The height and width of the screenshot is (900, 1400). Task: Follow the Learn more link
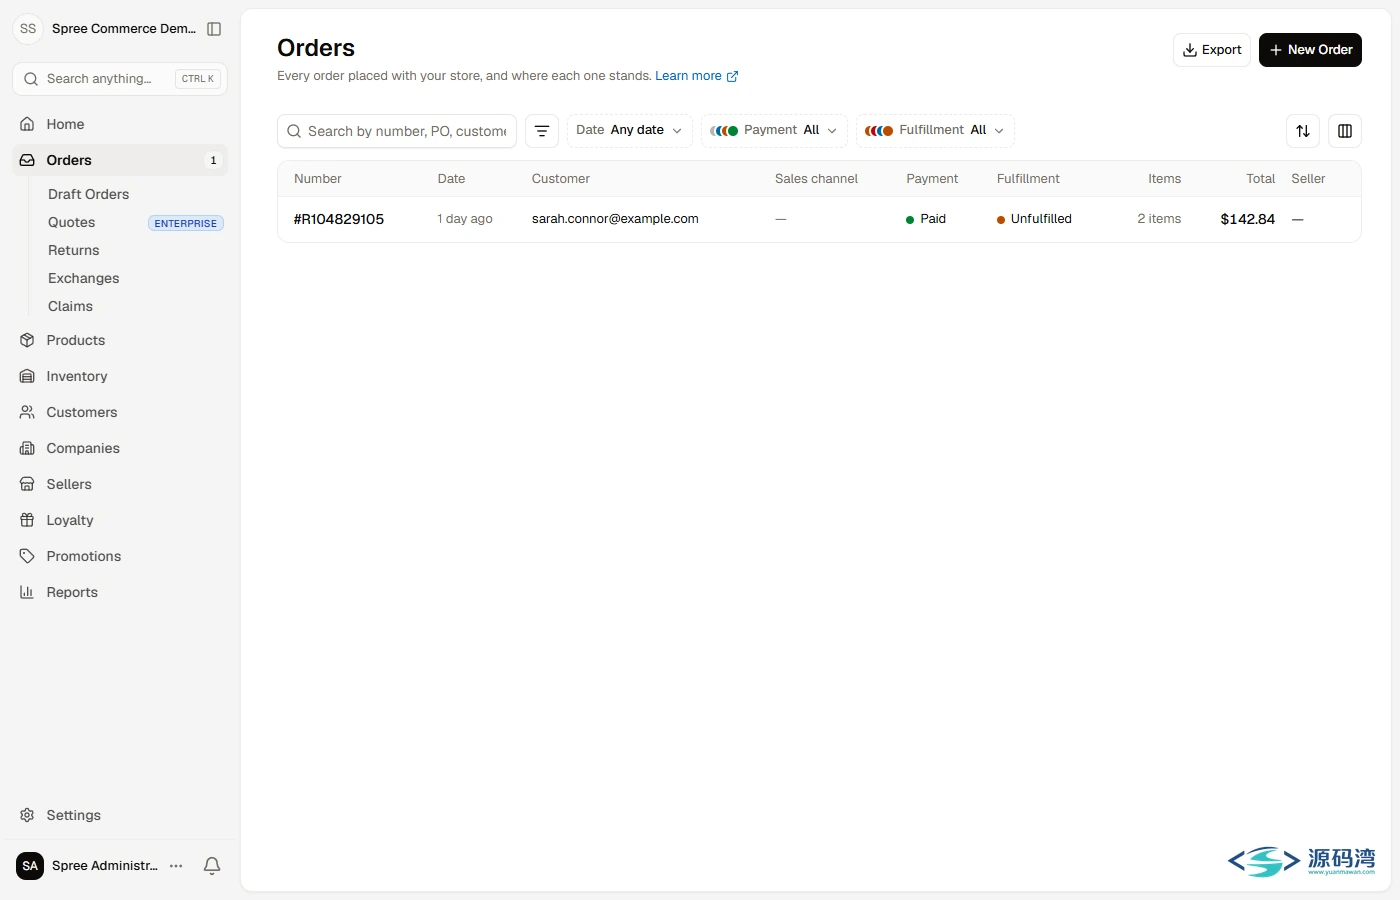(697, 76)
